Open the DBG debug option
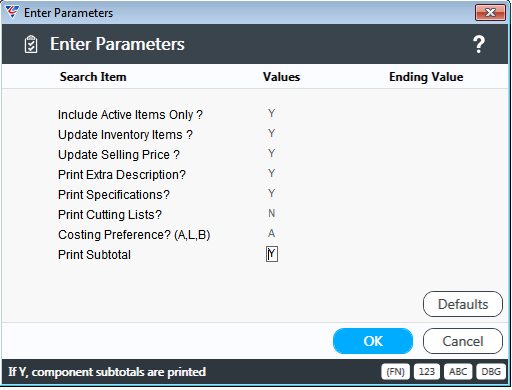Viewport: 512px width, 390px height. pos(491,372)
